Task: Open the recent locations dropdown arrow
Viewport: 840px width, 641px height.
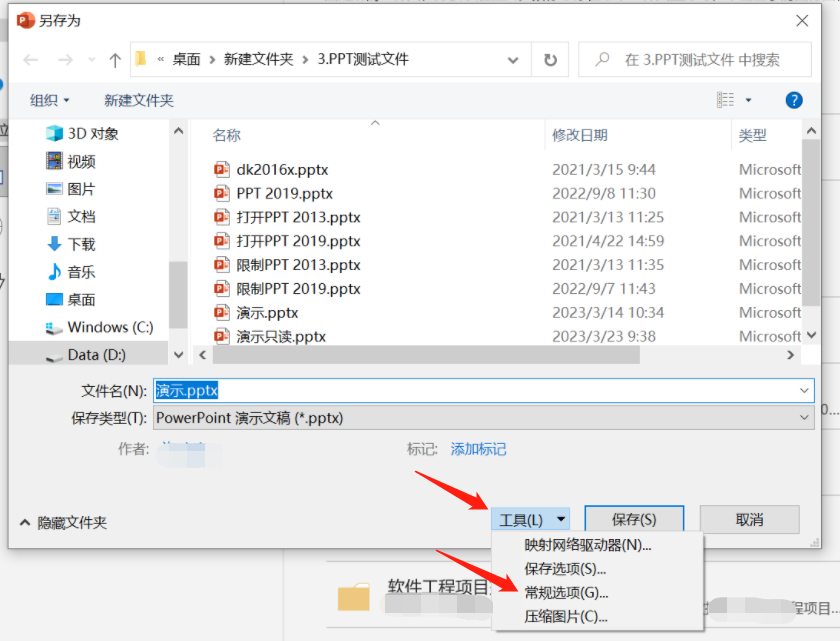Action: tap(92, 59)
